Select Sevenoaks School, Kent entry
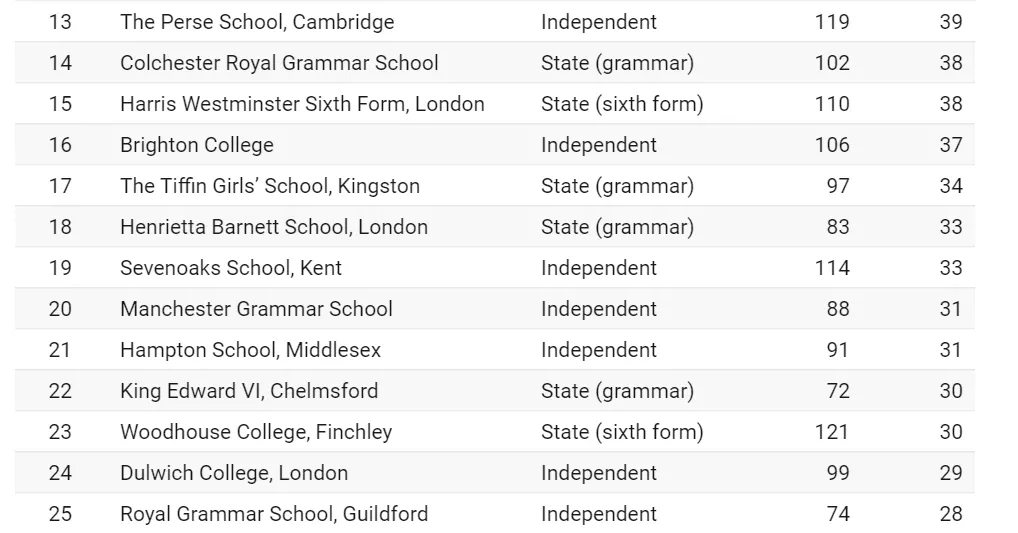The width and height of the screenshot is (1018, 533). coord(230,267)
